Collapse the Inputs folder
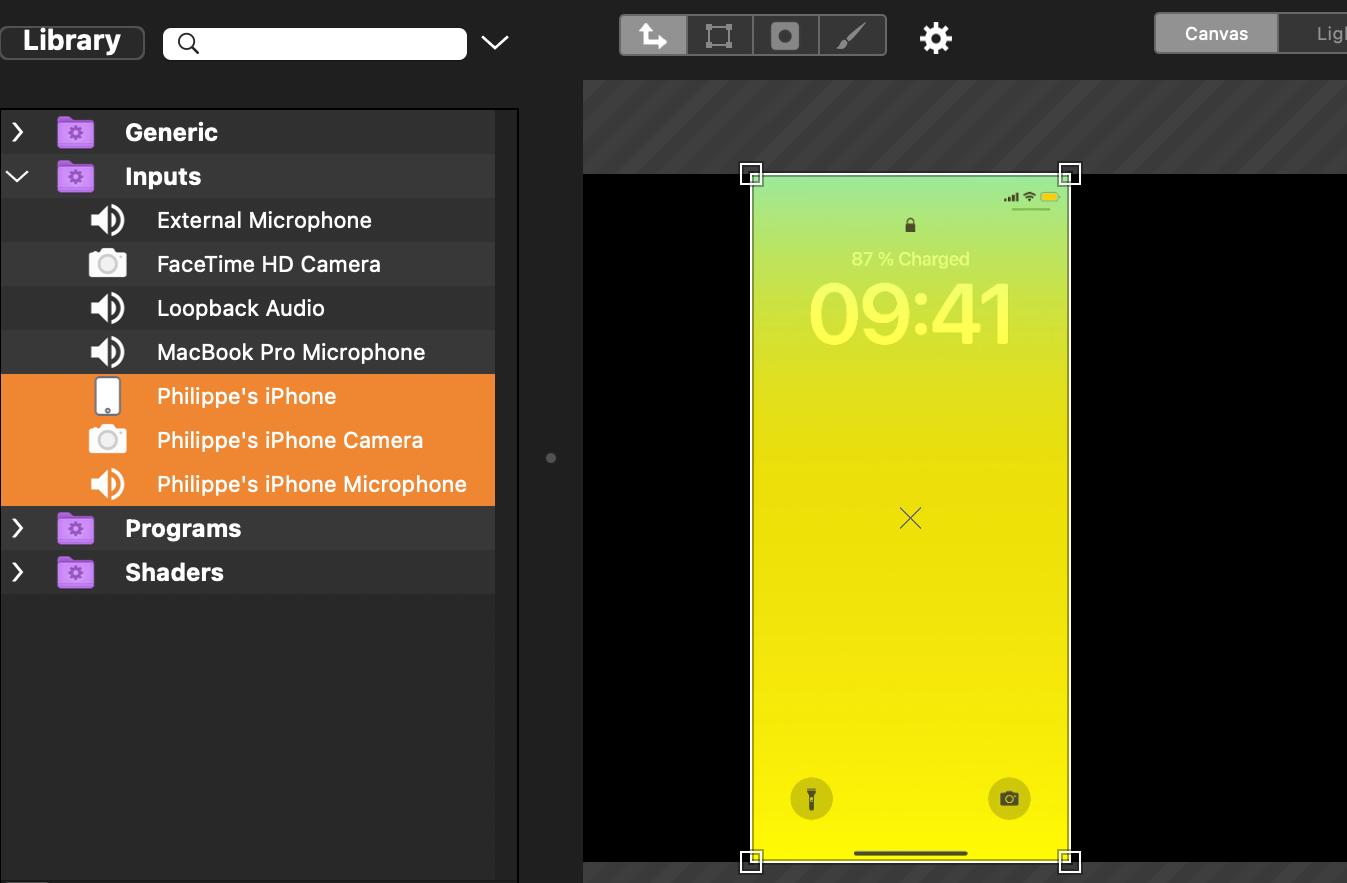1347x883 pixels. coord(18,176)
